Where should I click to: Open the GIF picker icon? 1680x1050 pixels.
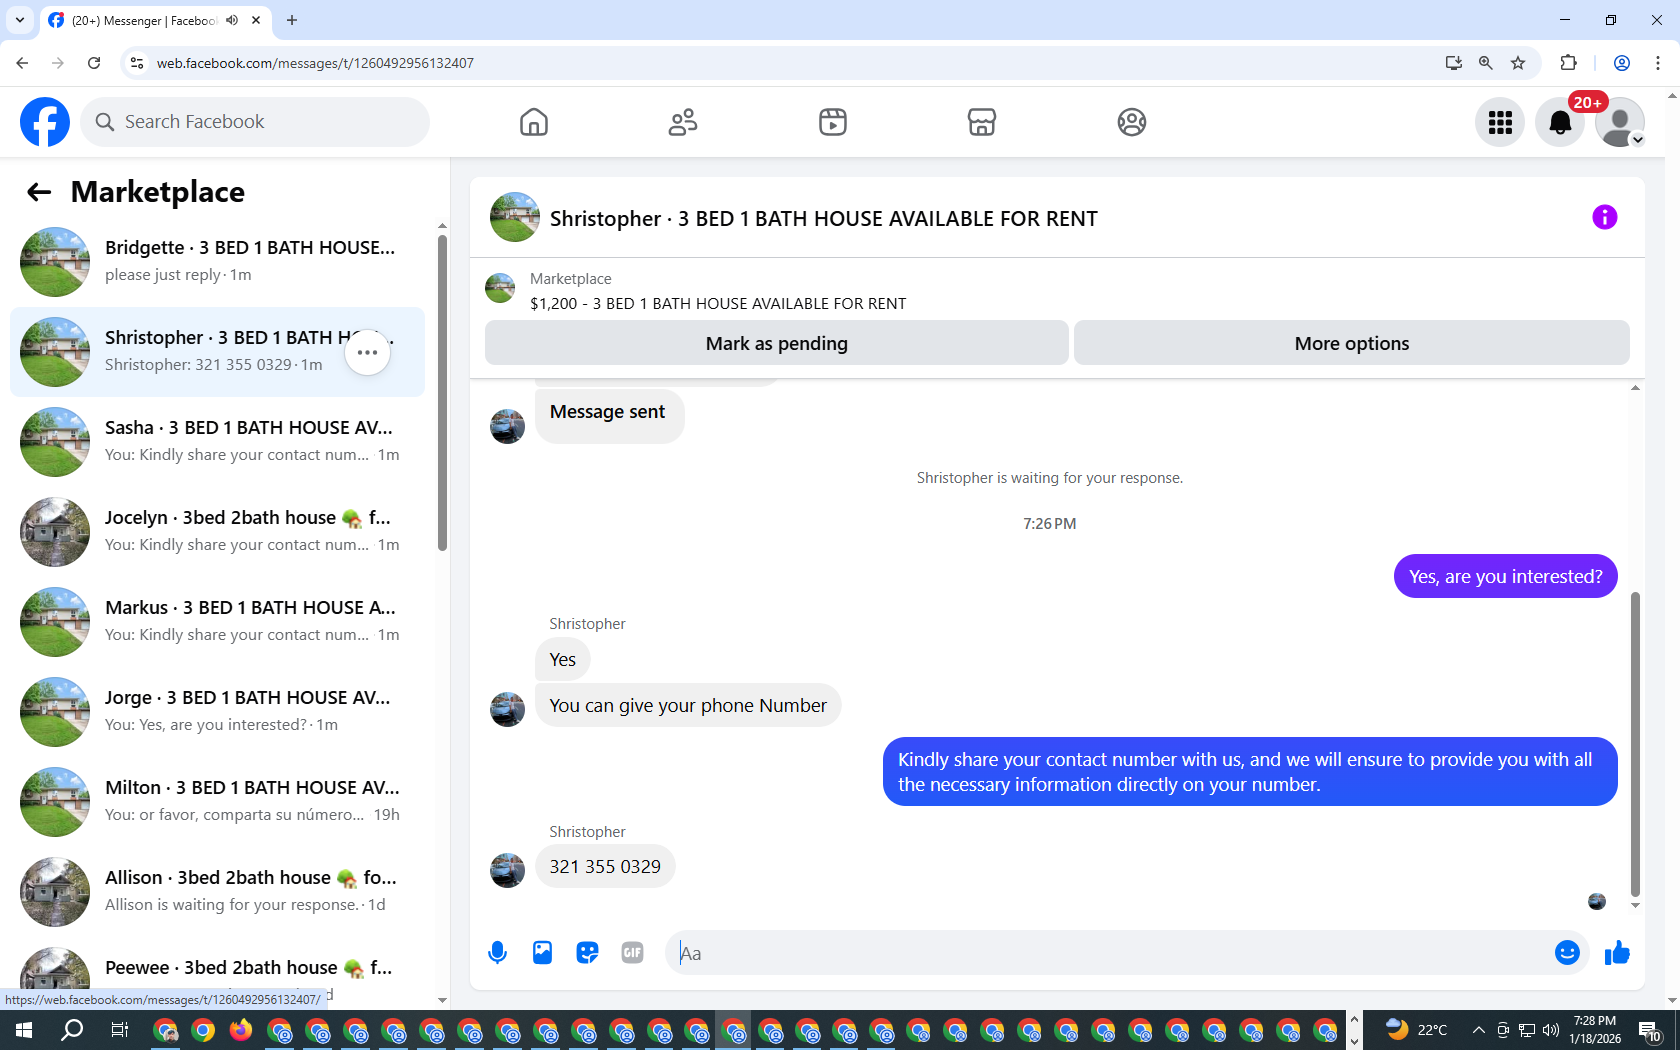632,953
